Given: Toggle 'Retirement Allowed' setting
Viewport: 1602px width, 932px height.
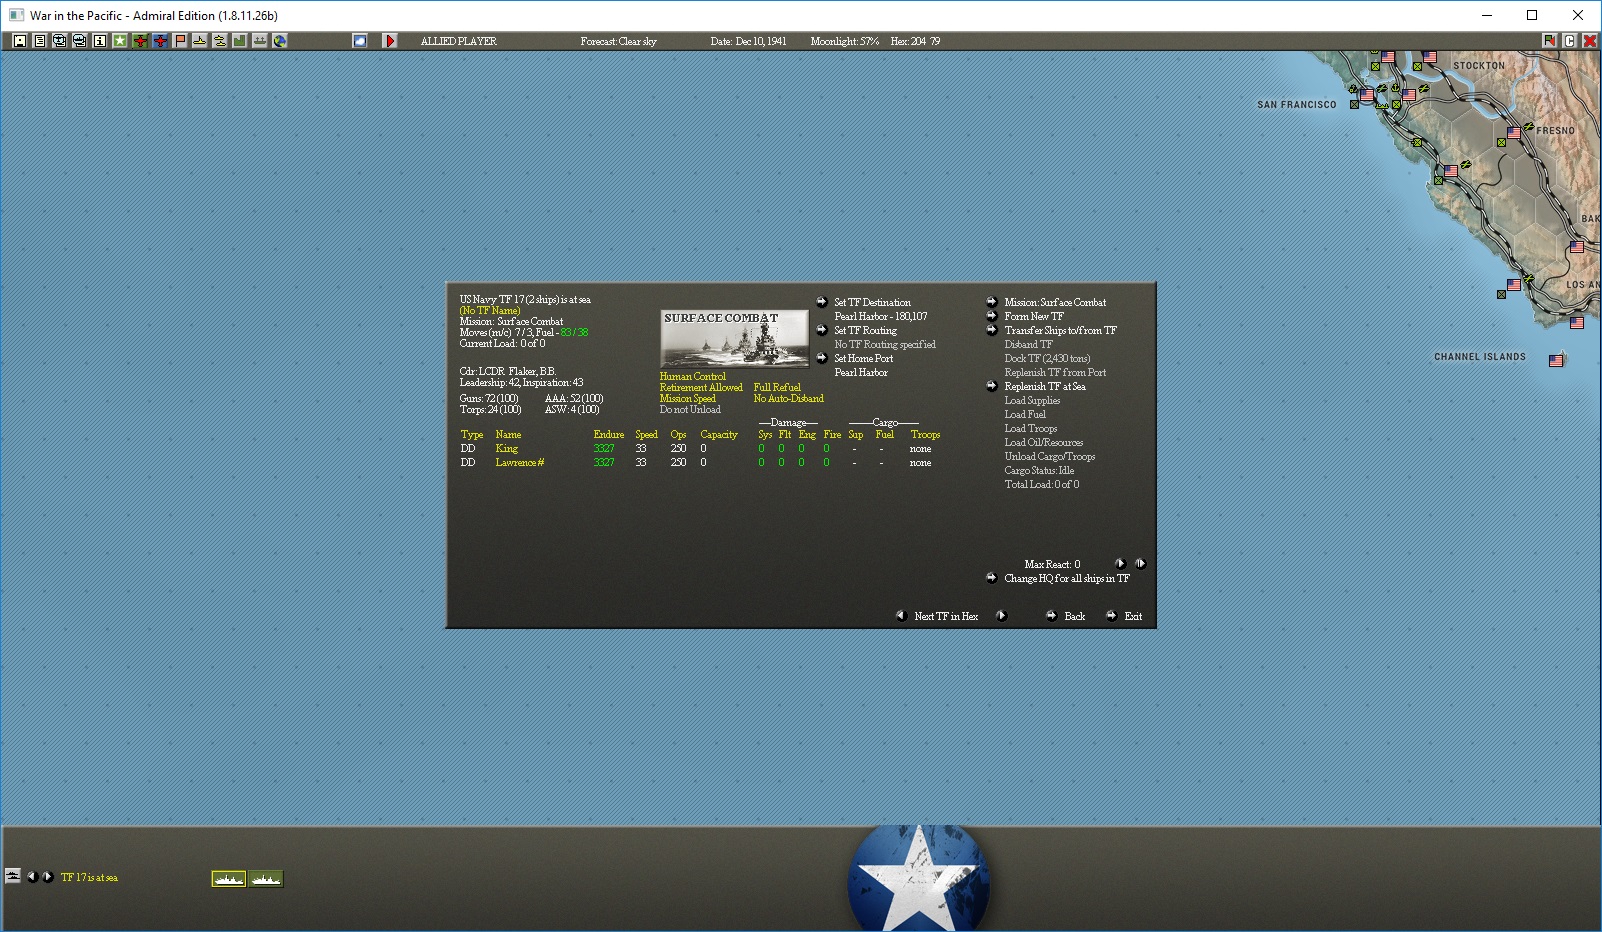Looking at the screenshot, I should [701, 388].
